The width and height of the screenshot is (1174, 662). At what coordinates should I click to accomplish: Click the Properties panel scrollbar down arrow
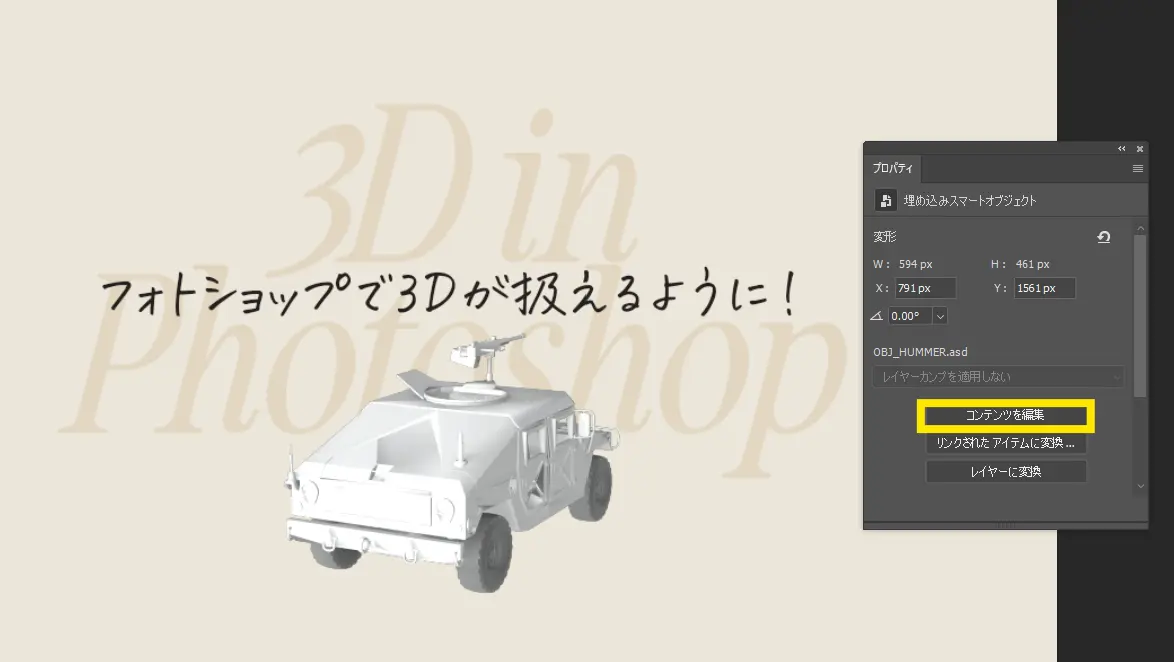(1140, 486)
